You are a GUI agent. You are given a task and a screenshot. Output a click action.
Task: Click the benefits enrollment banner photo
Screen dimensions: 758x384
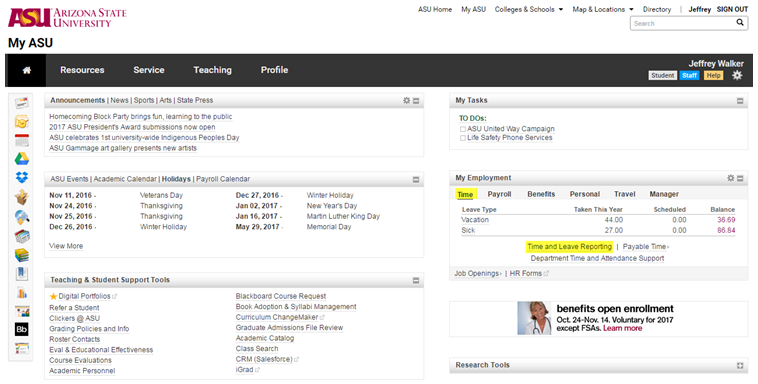[x=534, y=318]
